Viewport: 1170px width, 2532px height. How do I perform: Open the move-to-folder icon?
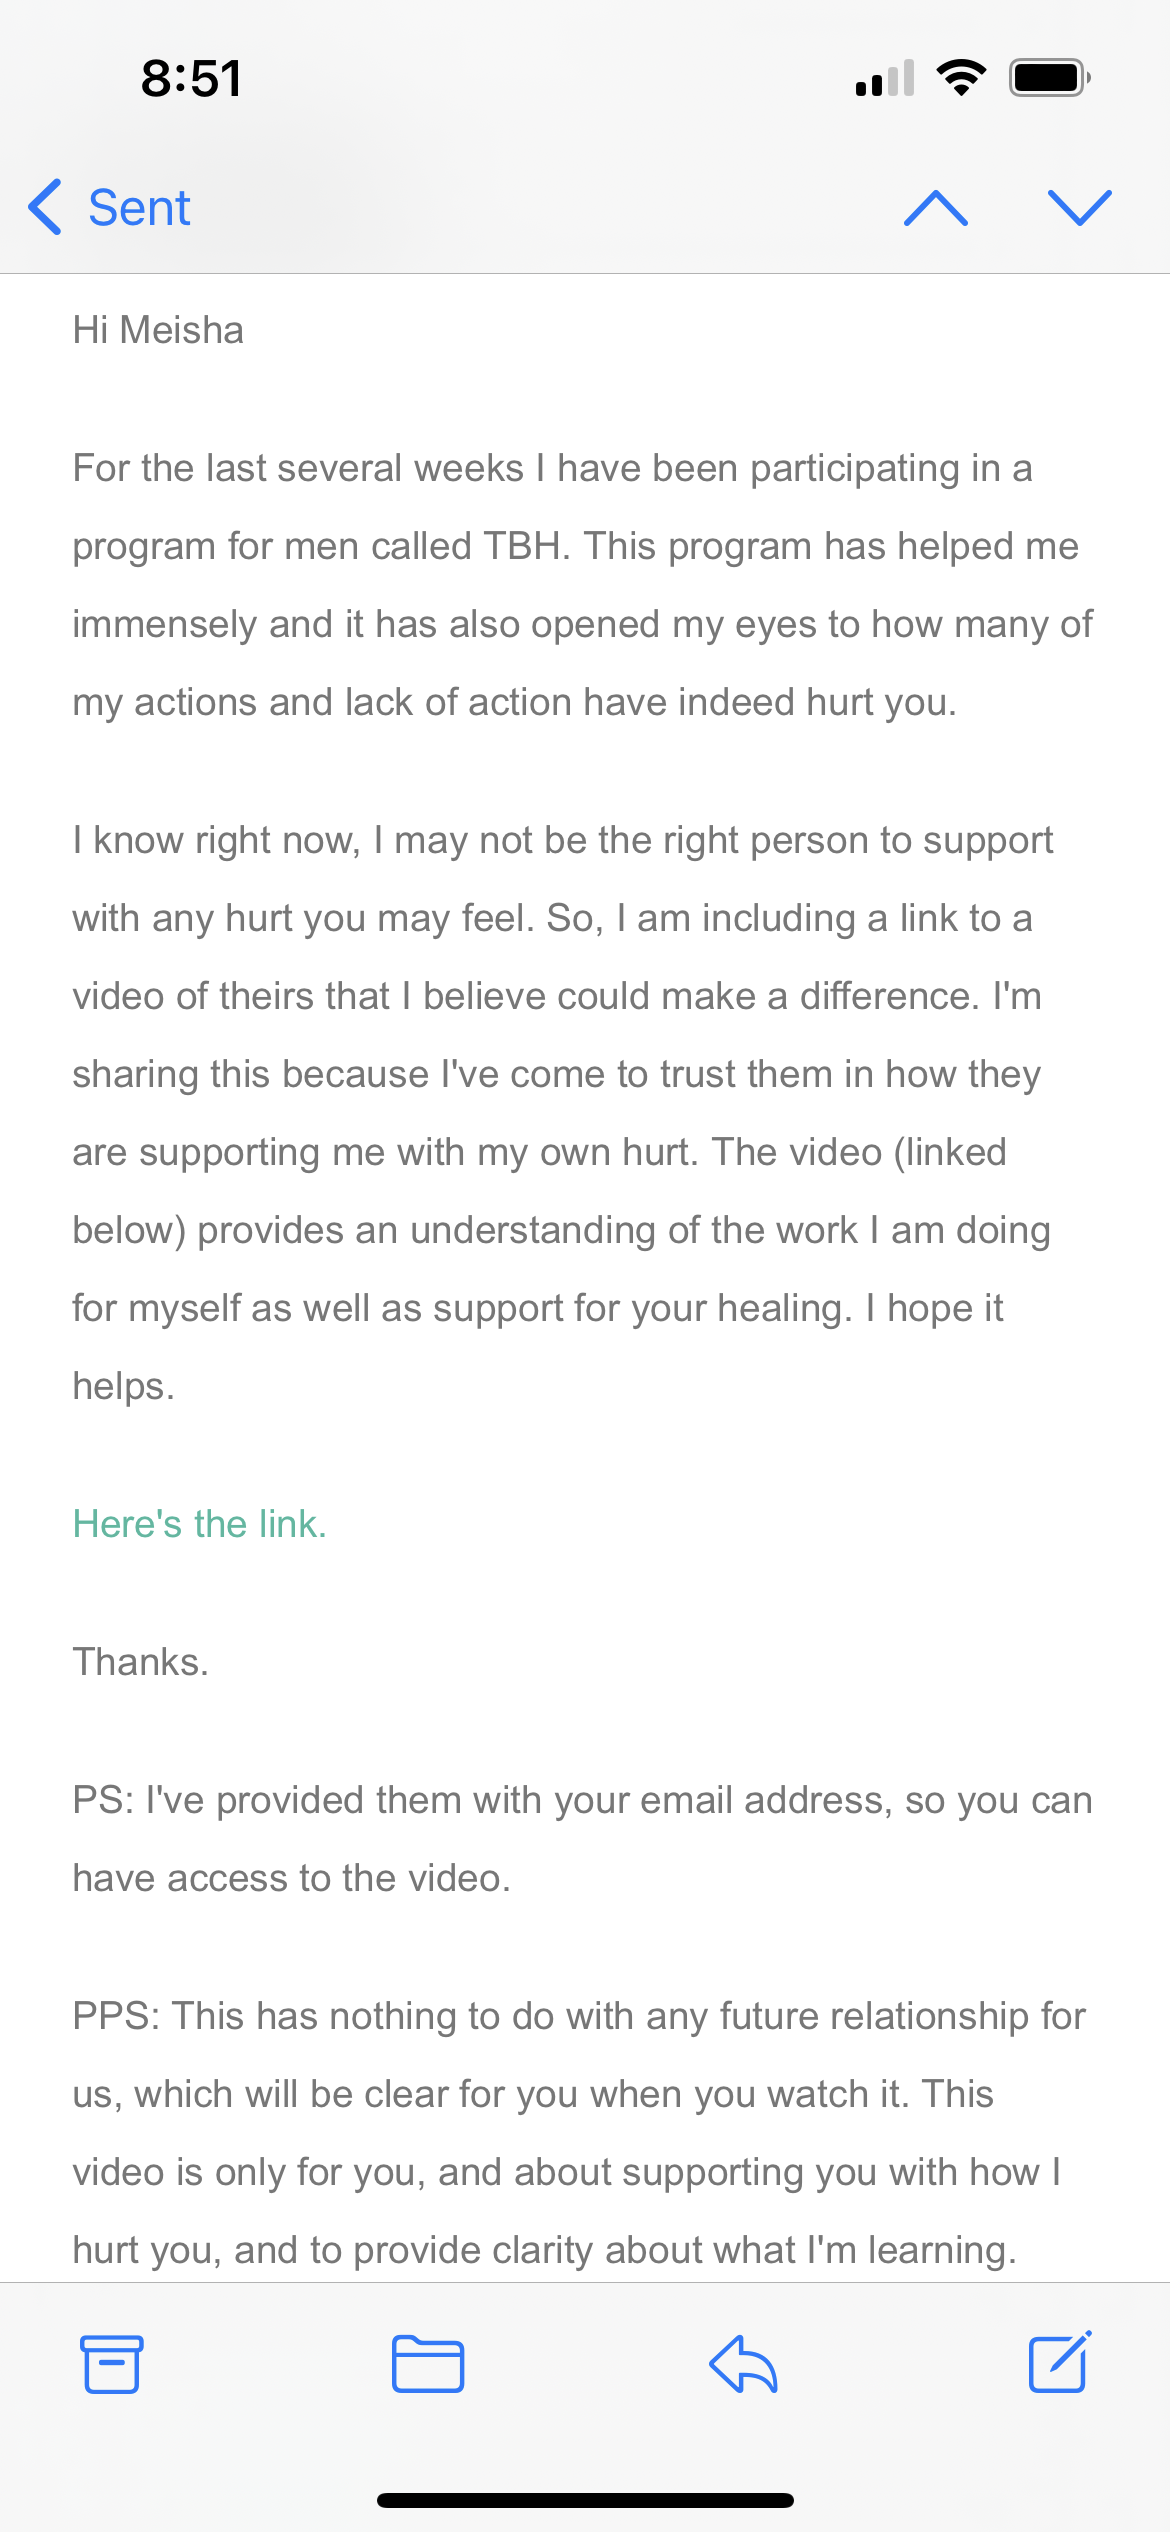click(427, 2364)
